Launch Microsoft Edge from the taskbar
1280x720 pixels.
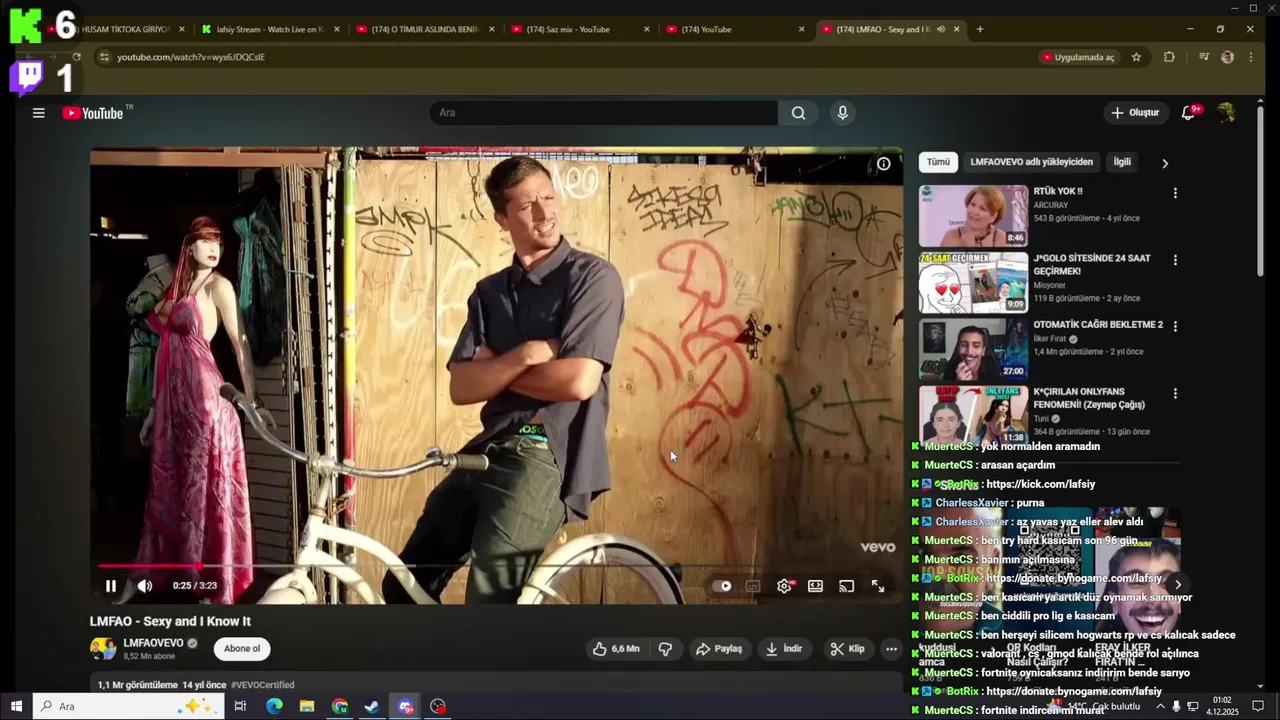(x=274, y=706)
